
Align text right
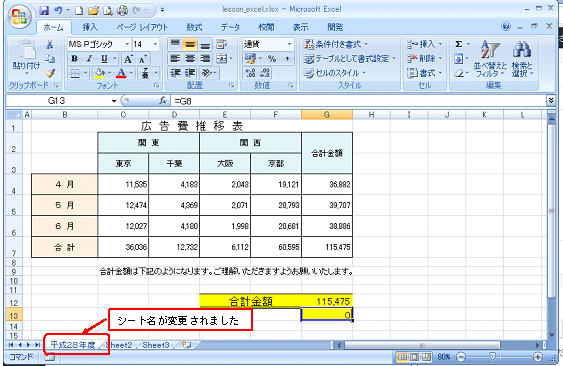(205, 59)
